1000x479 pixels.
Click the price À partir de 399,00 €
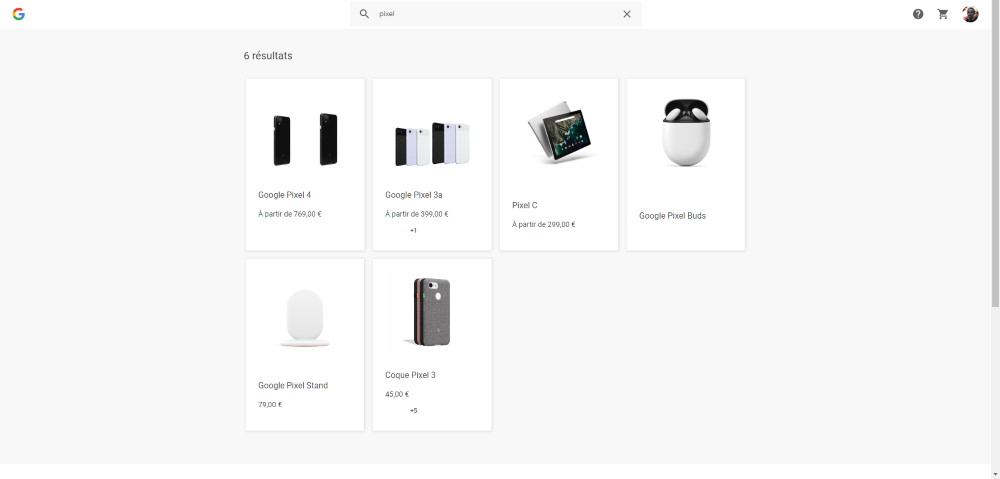tap(416, 214)
